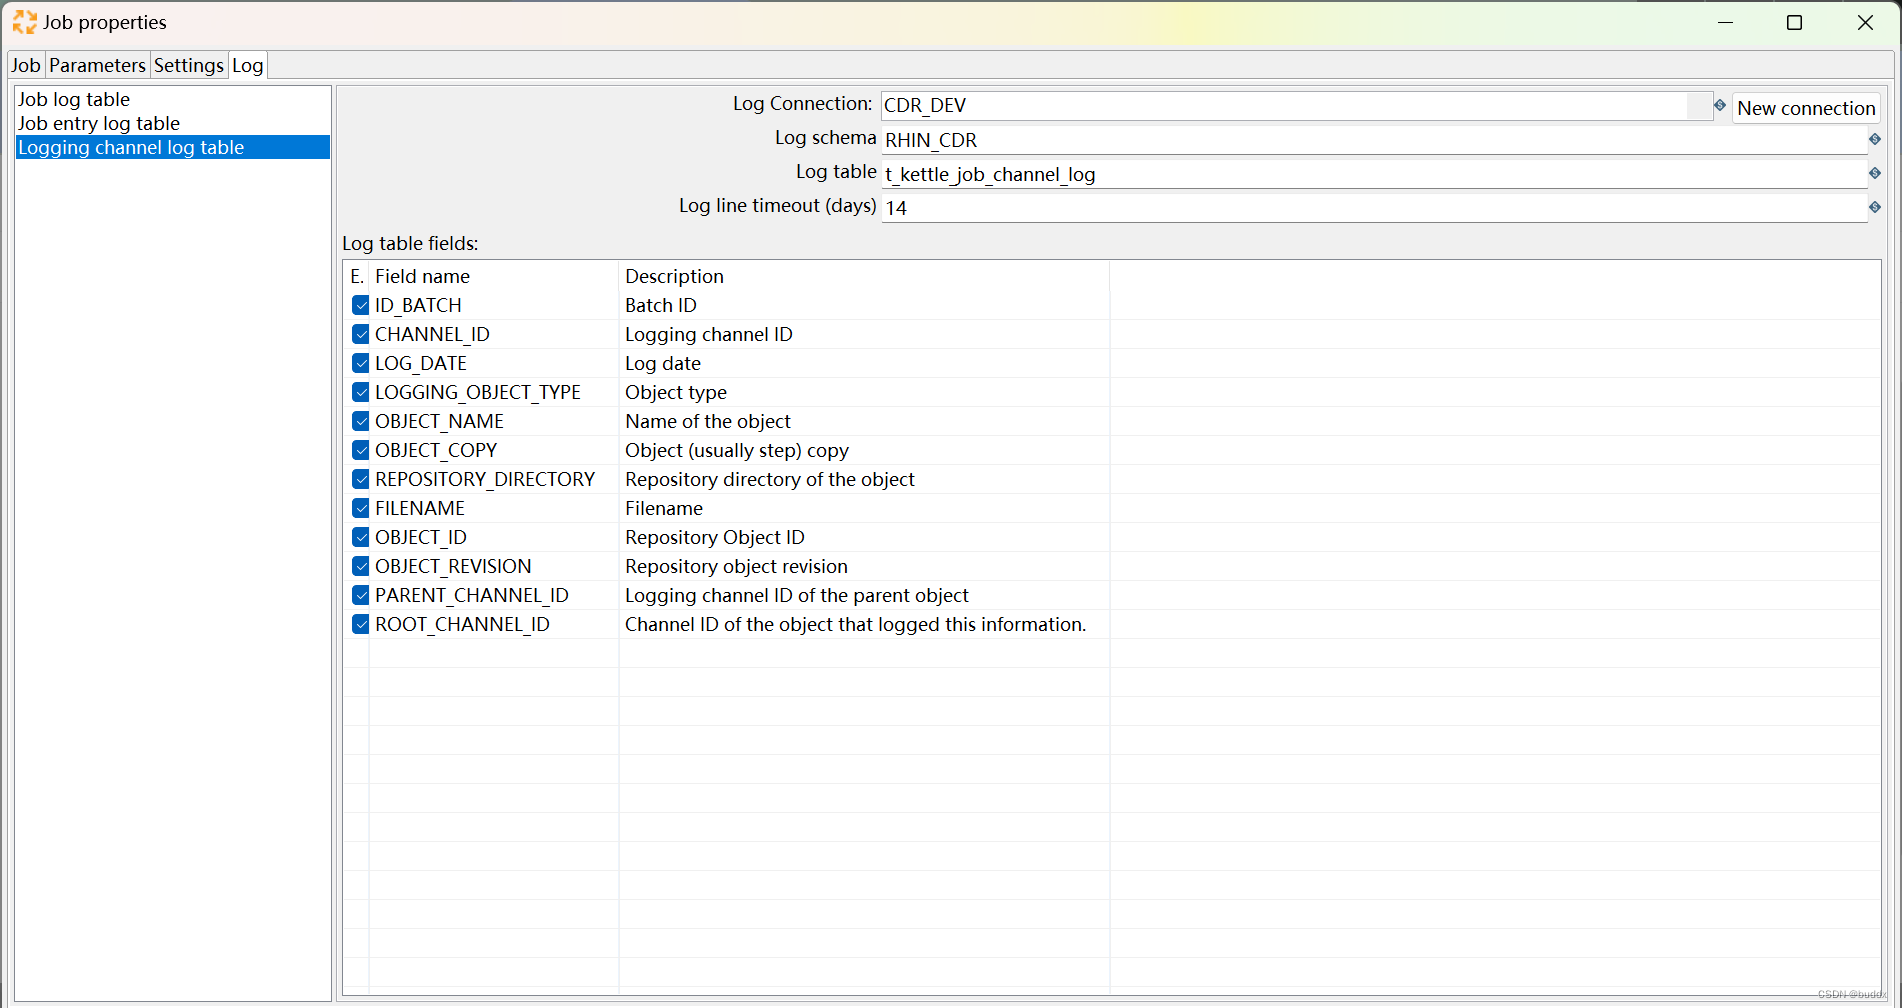The image size is (1902, 1008).
Task: Toggle the OBJECT_ID field checkbox
Action: coord(361,537)
